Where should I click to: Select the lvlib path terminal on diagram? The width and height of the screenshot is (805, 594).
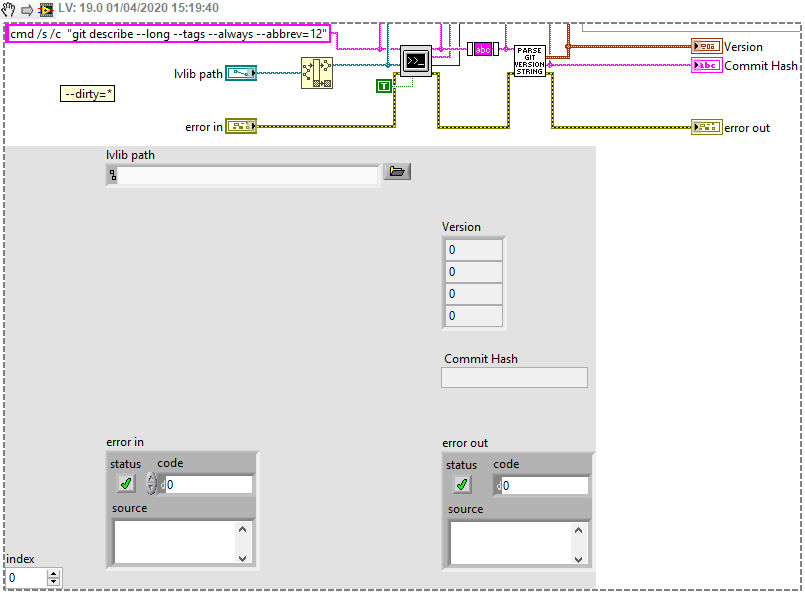coord(241,73)
